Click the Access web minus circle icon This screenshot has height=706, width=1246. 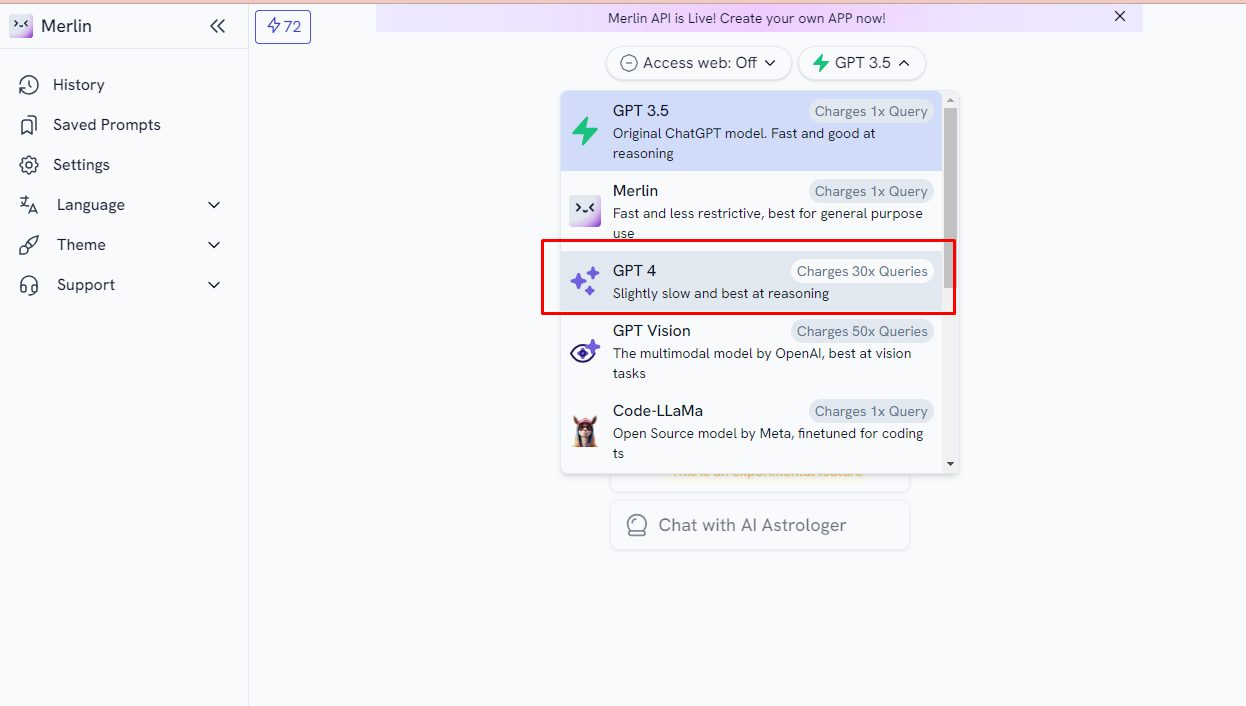tap(629, 63)
